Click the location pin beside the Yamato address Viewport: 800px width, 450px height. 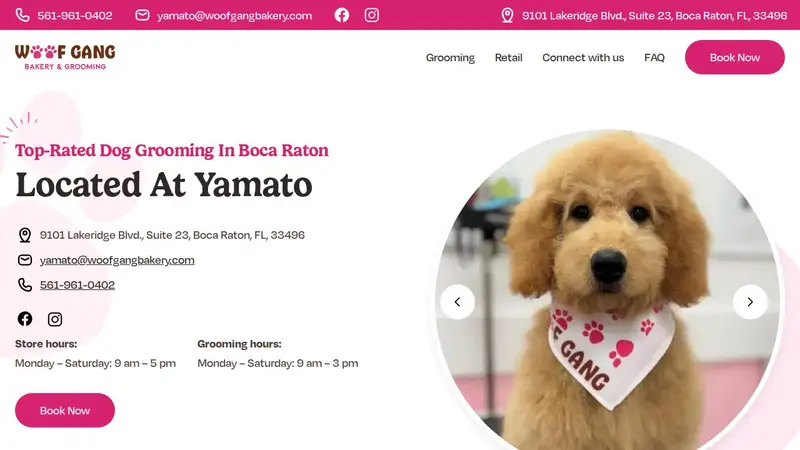point(24,235)
